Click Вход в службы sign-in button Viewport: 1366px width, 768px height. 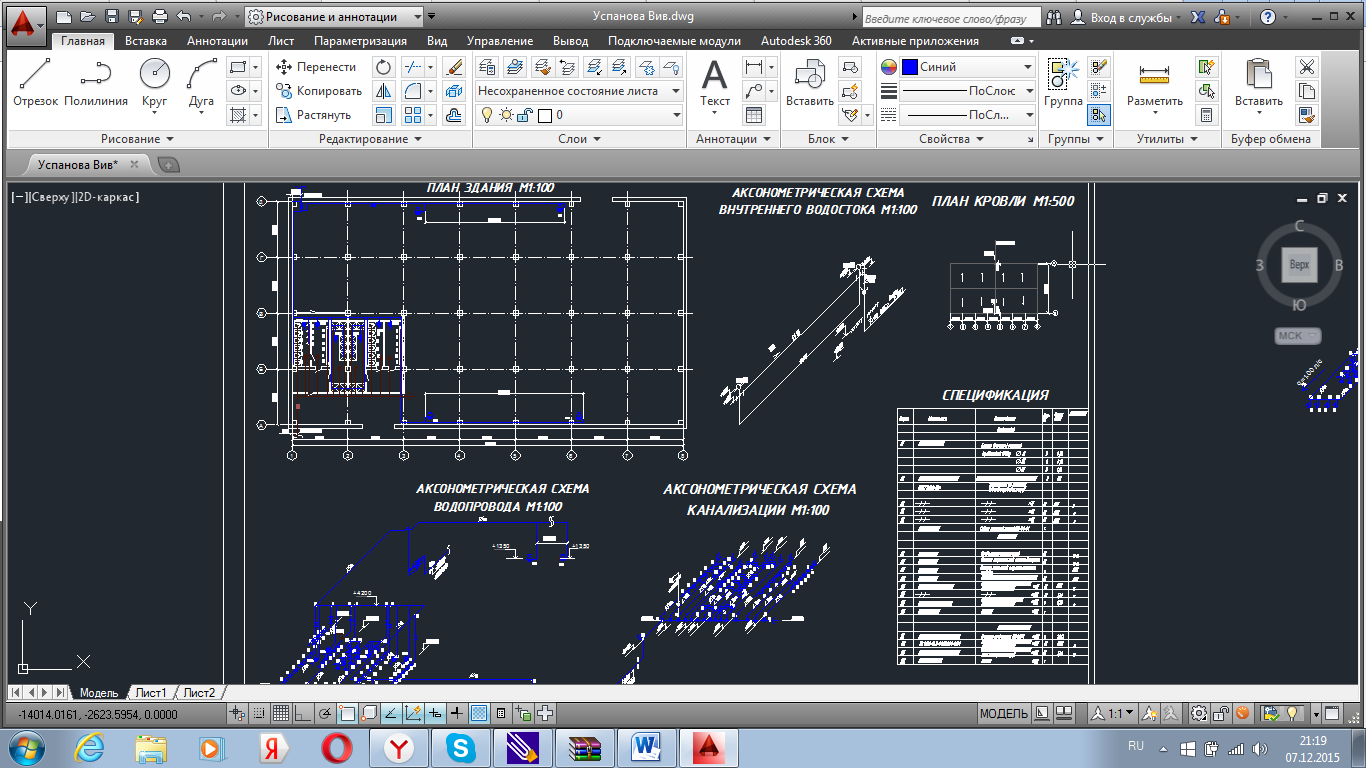(1124, 17)
